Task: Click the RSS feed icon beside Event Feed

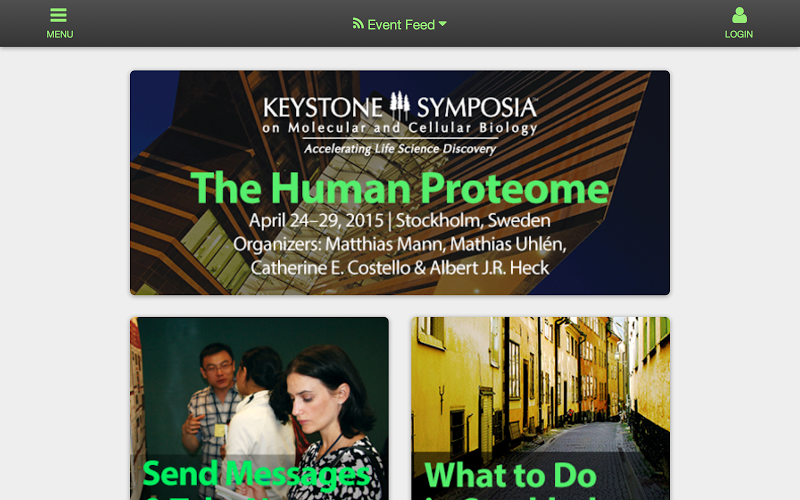Action: 358,23
